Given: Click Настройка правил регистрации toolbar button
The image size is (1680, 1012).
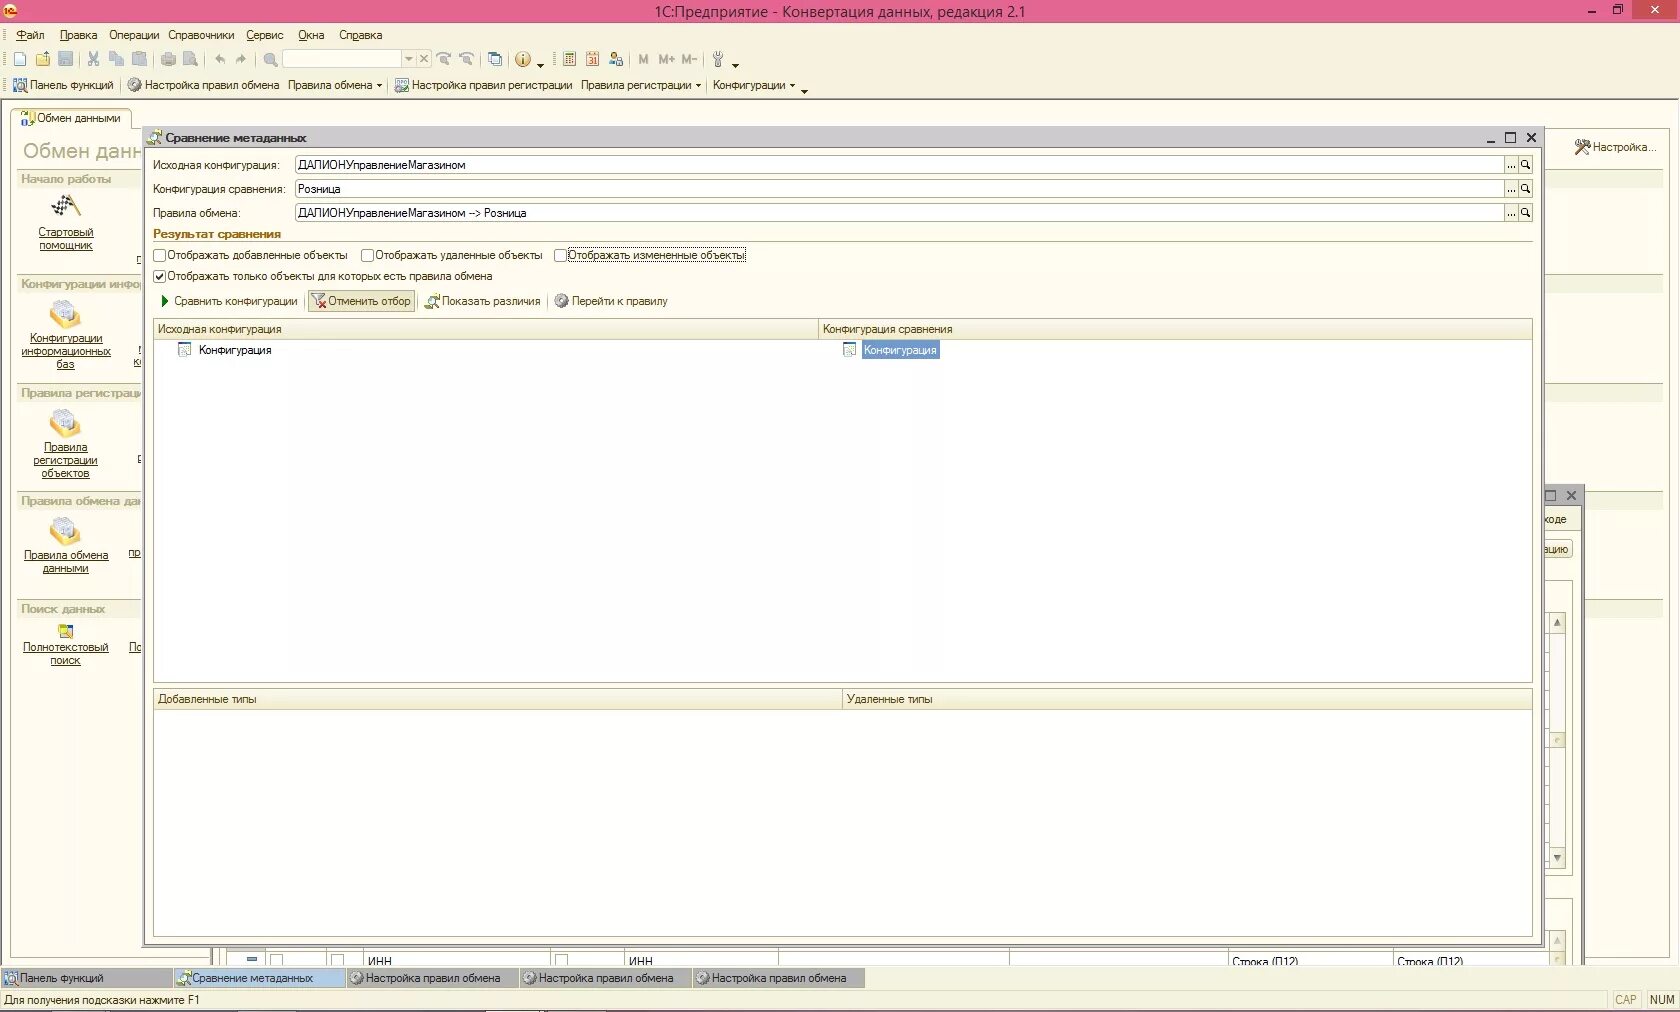Looking at the screenshot, I should 483,85.
